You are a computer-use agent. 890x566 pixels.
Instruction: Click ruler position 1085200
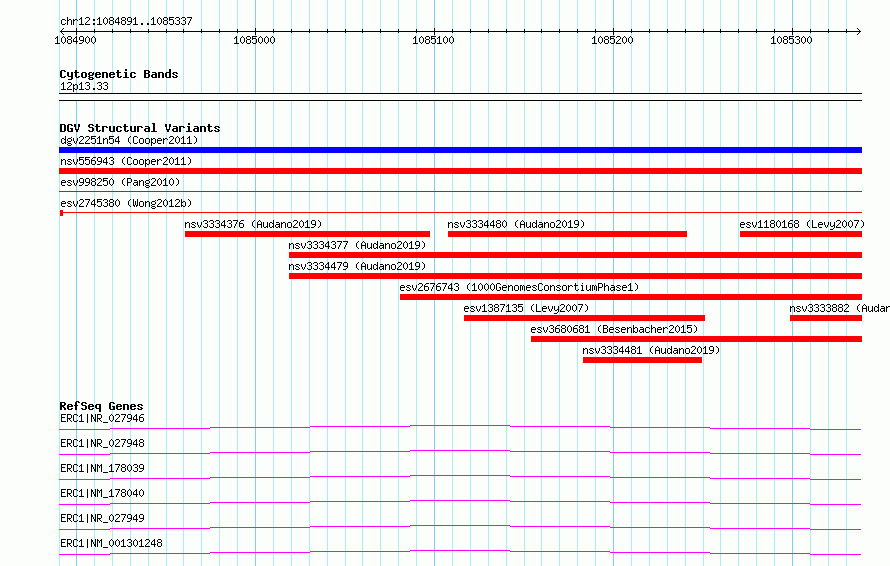(612, 40)
